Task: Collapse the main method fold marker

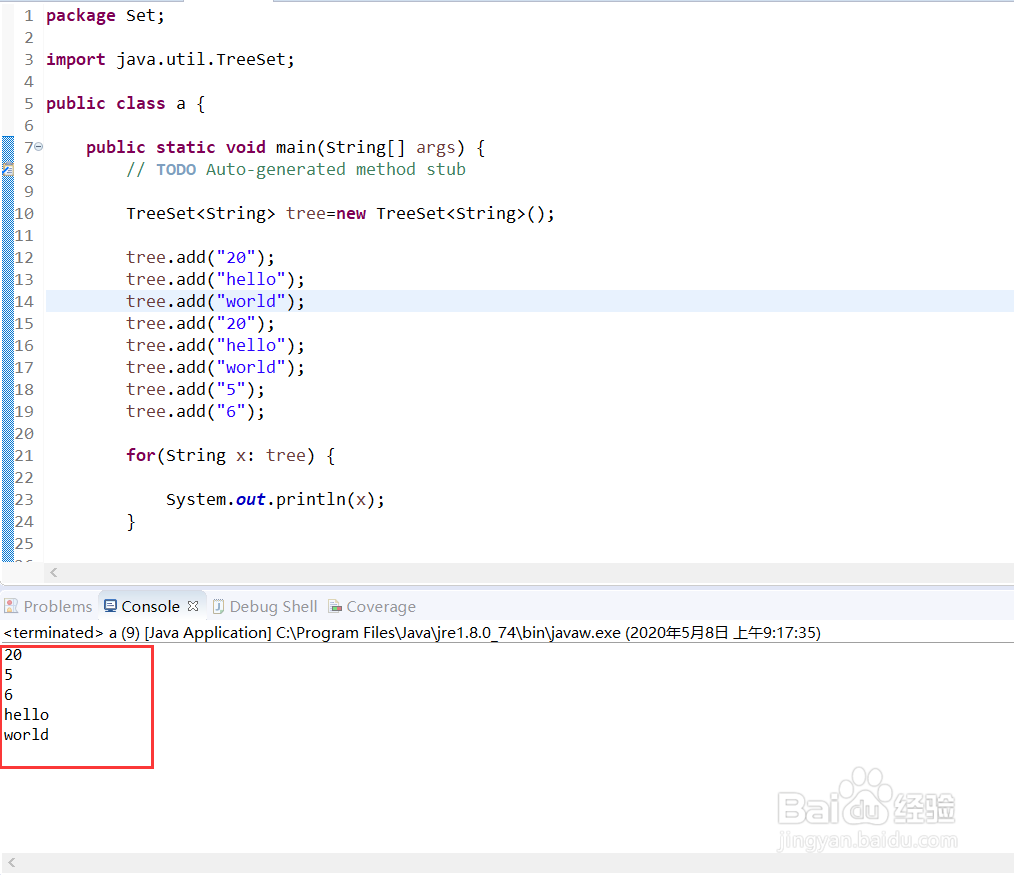Action: [38, 147]
